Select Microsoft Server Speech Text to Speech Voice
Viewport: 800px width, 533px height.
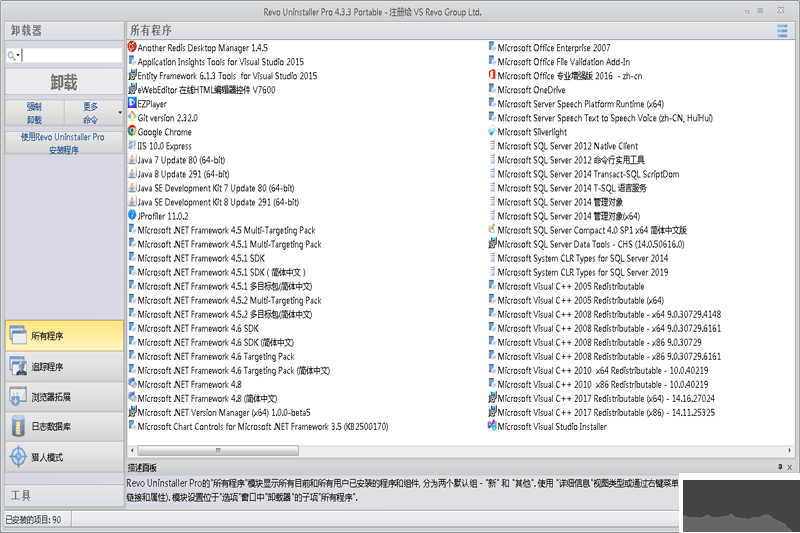(601, 117)
